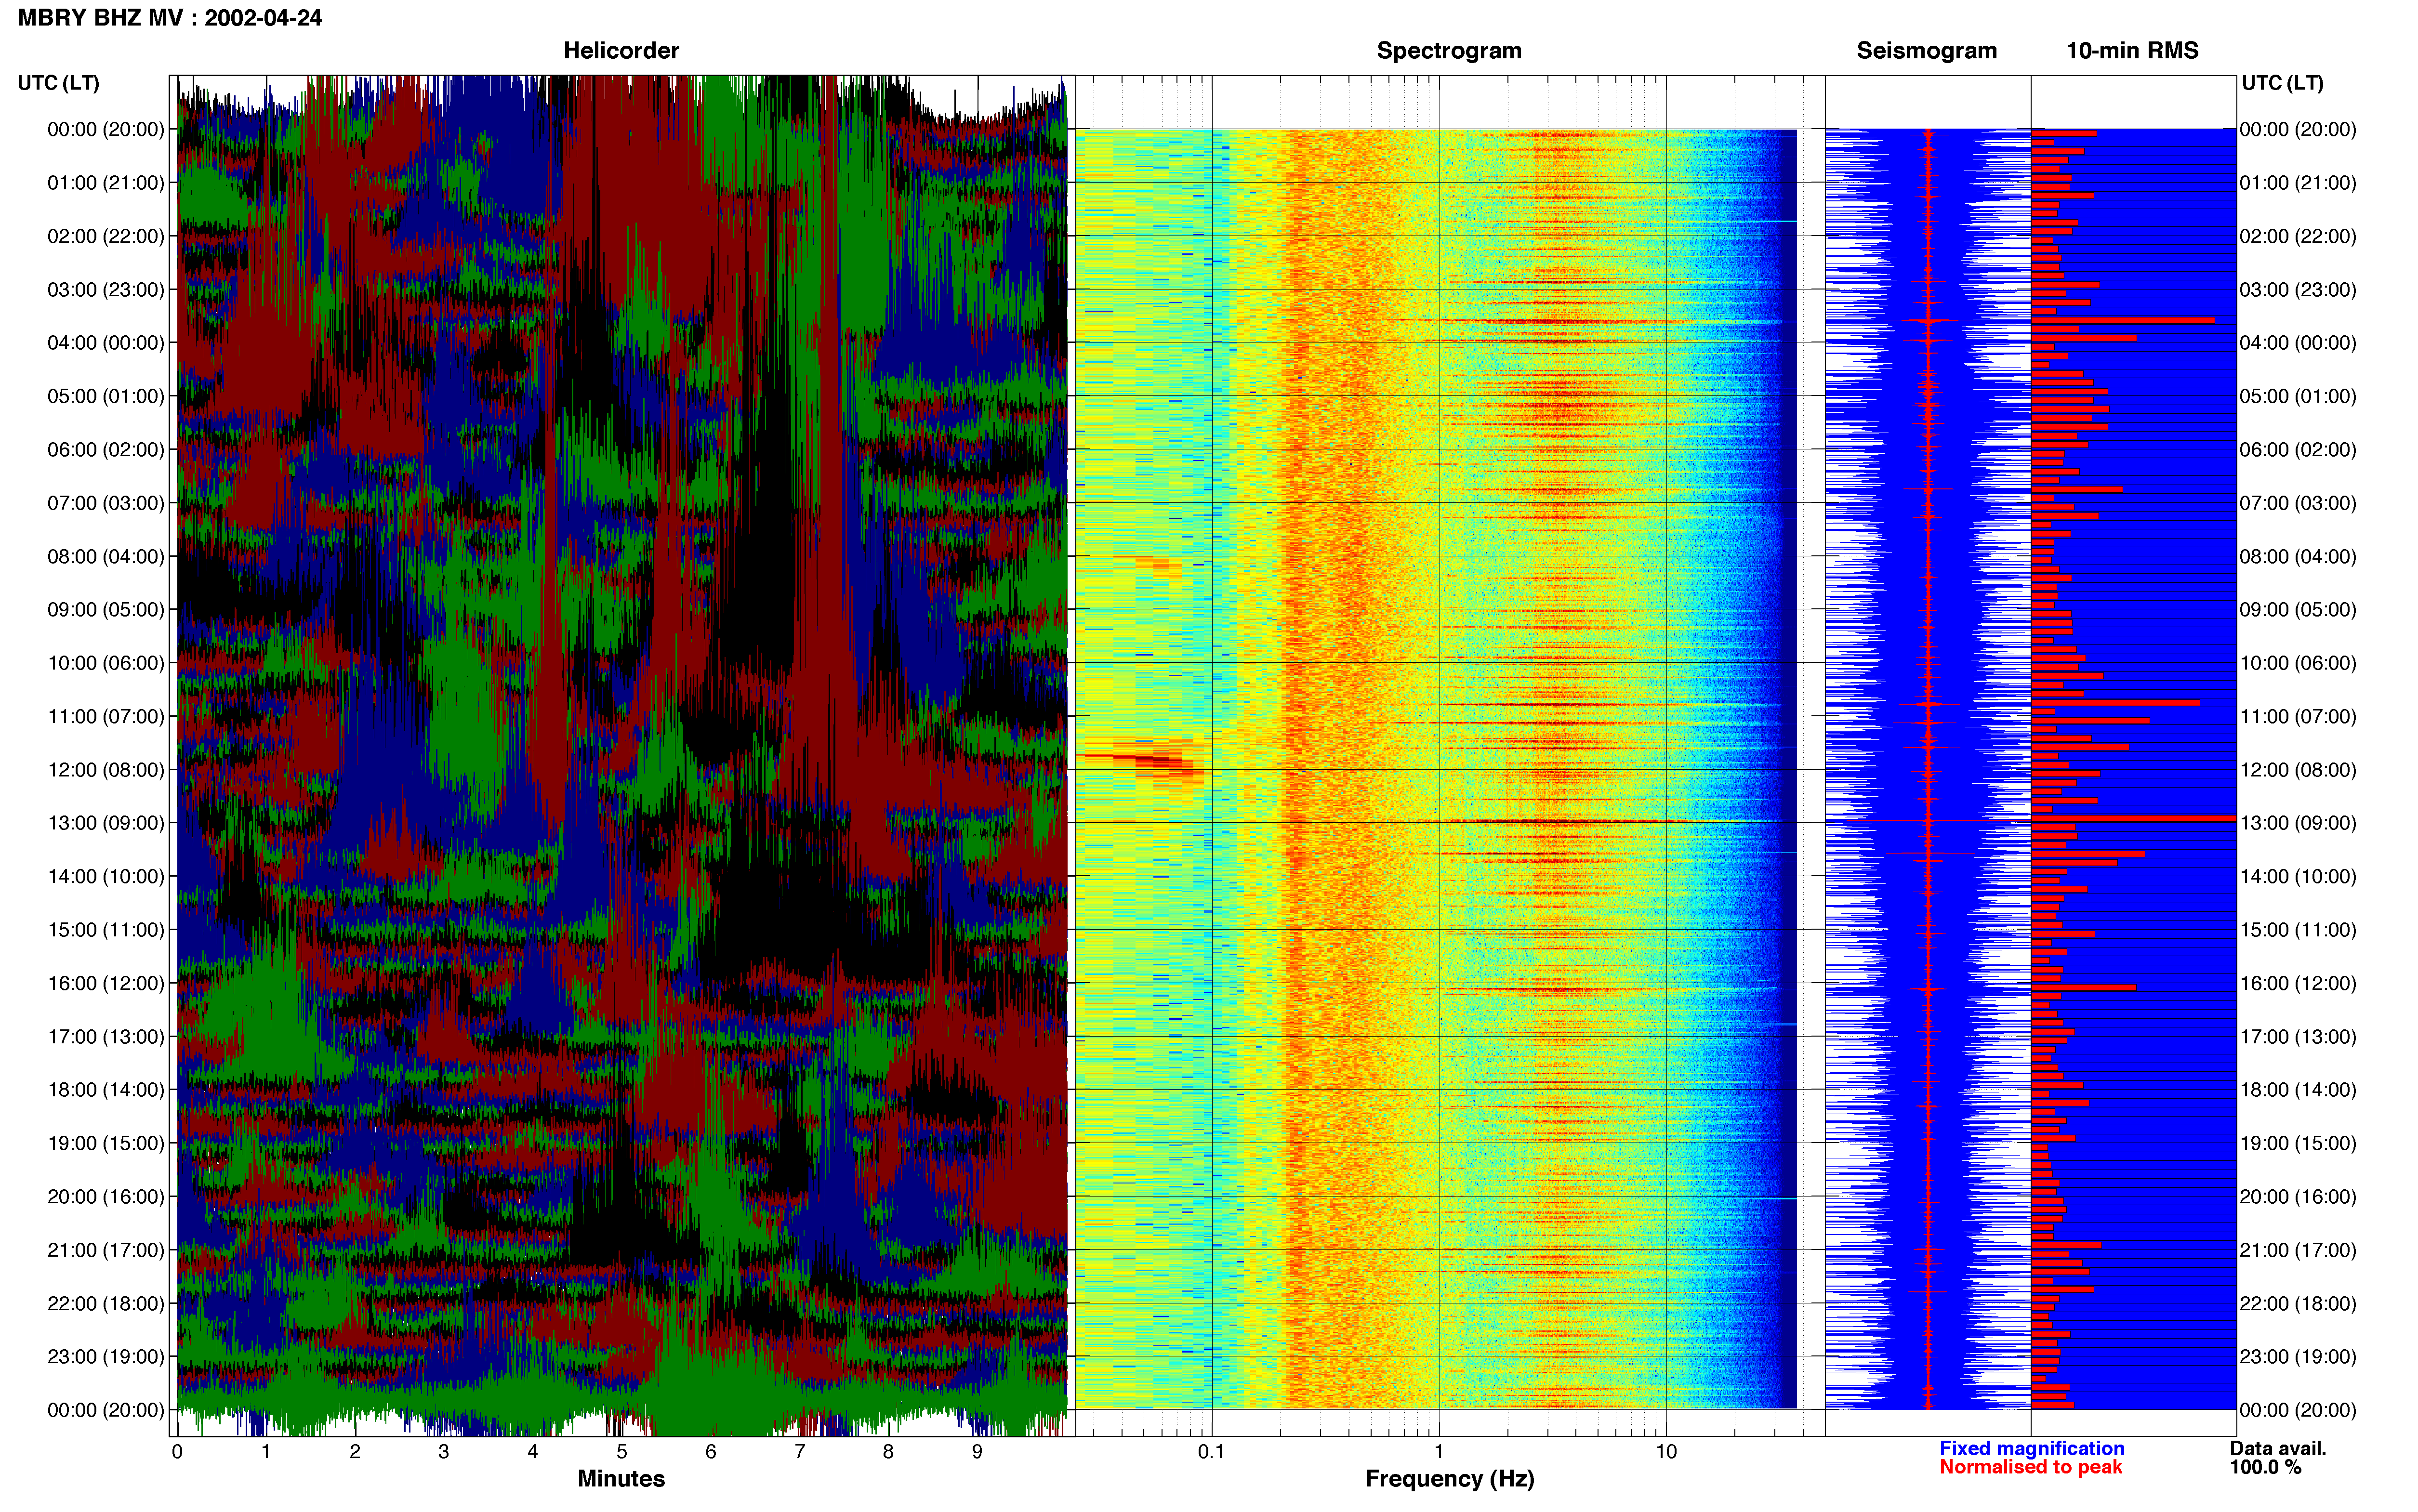Click left-axis time label 12:00 (08:00)
2418x1512 pixels.
pos(106,770)
